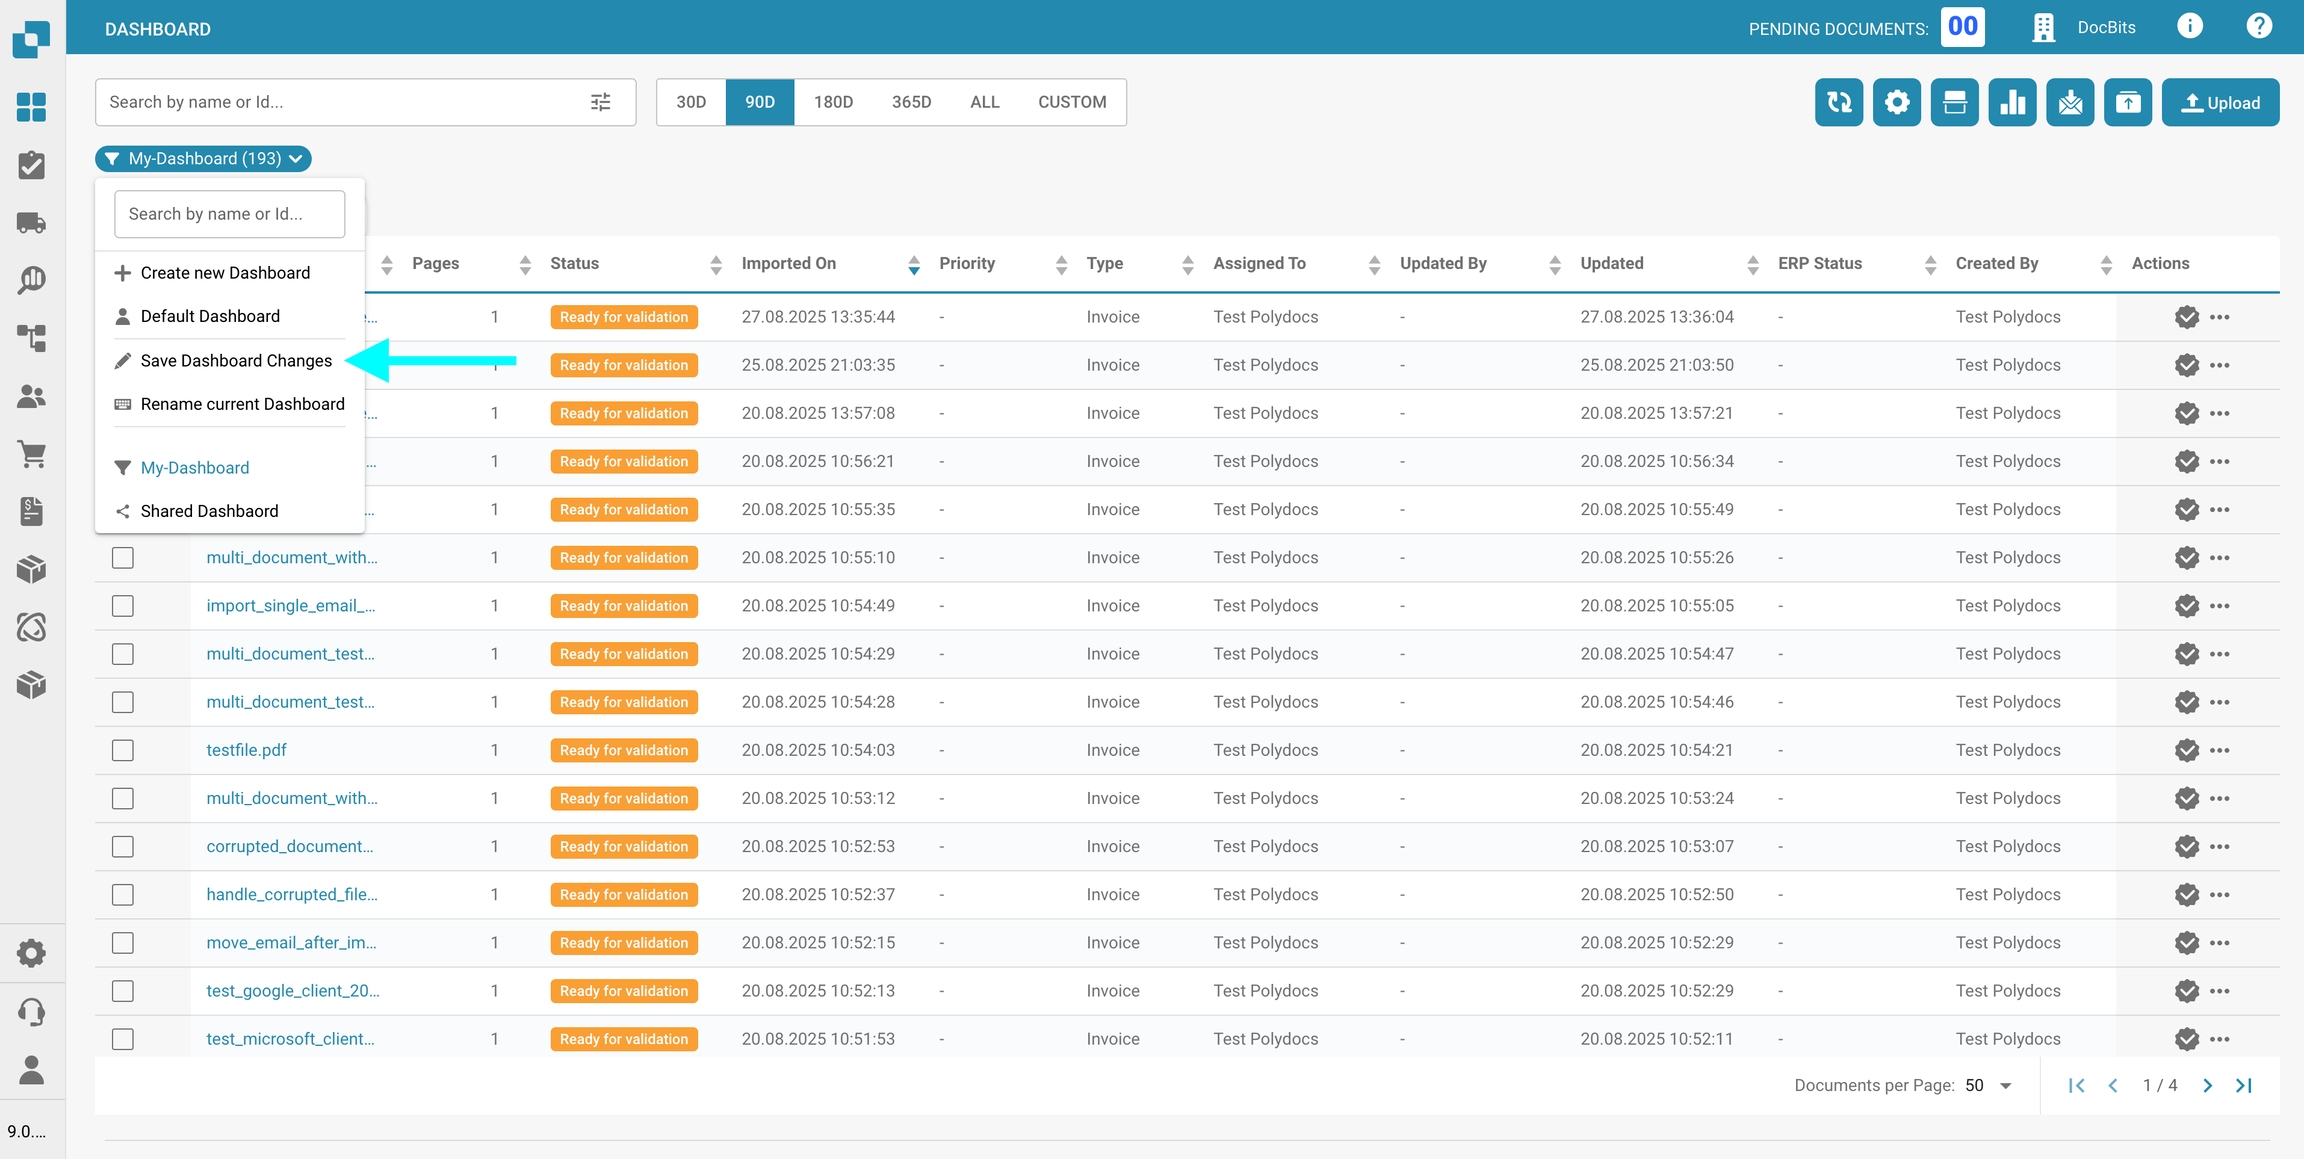Screen dimensions: 2304x1159
Task: Click the Upload button
Action: tap(2220, 102)
